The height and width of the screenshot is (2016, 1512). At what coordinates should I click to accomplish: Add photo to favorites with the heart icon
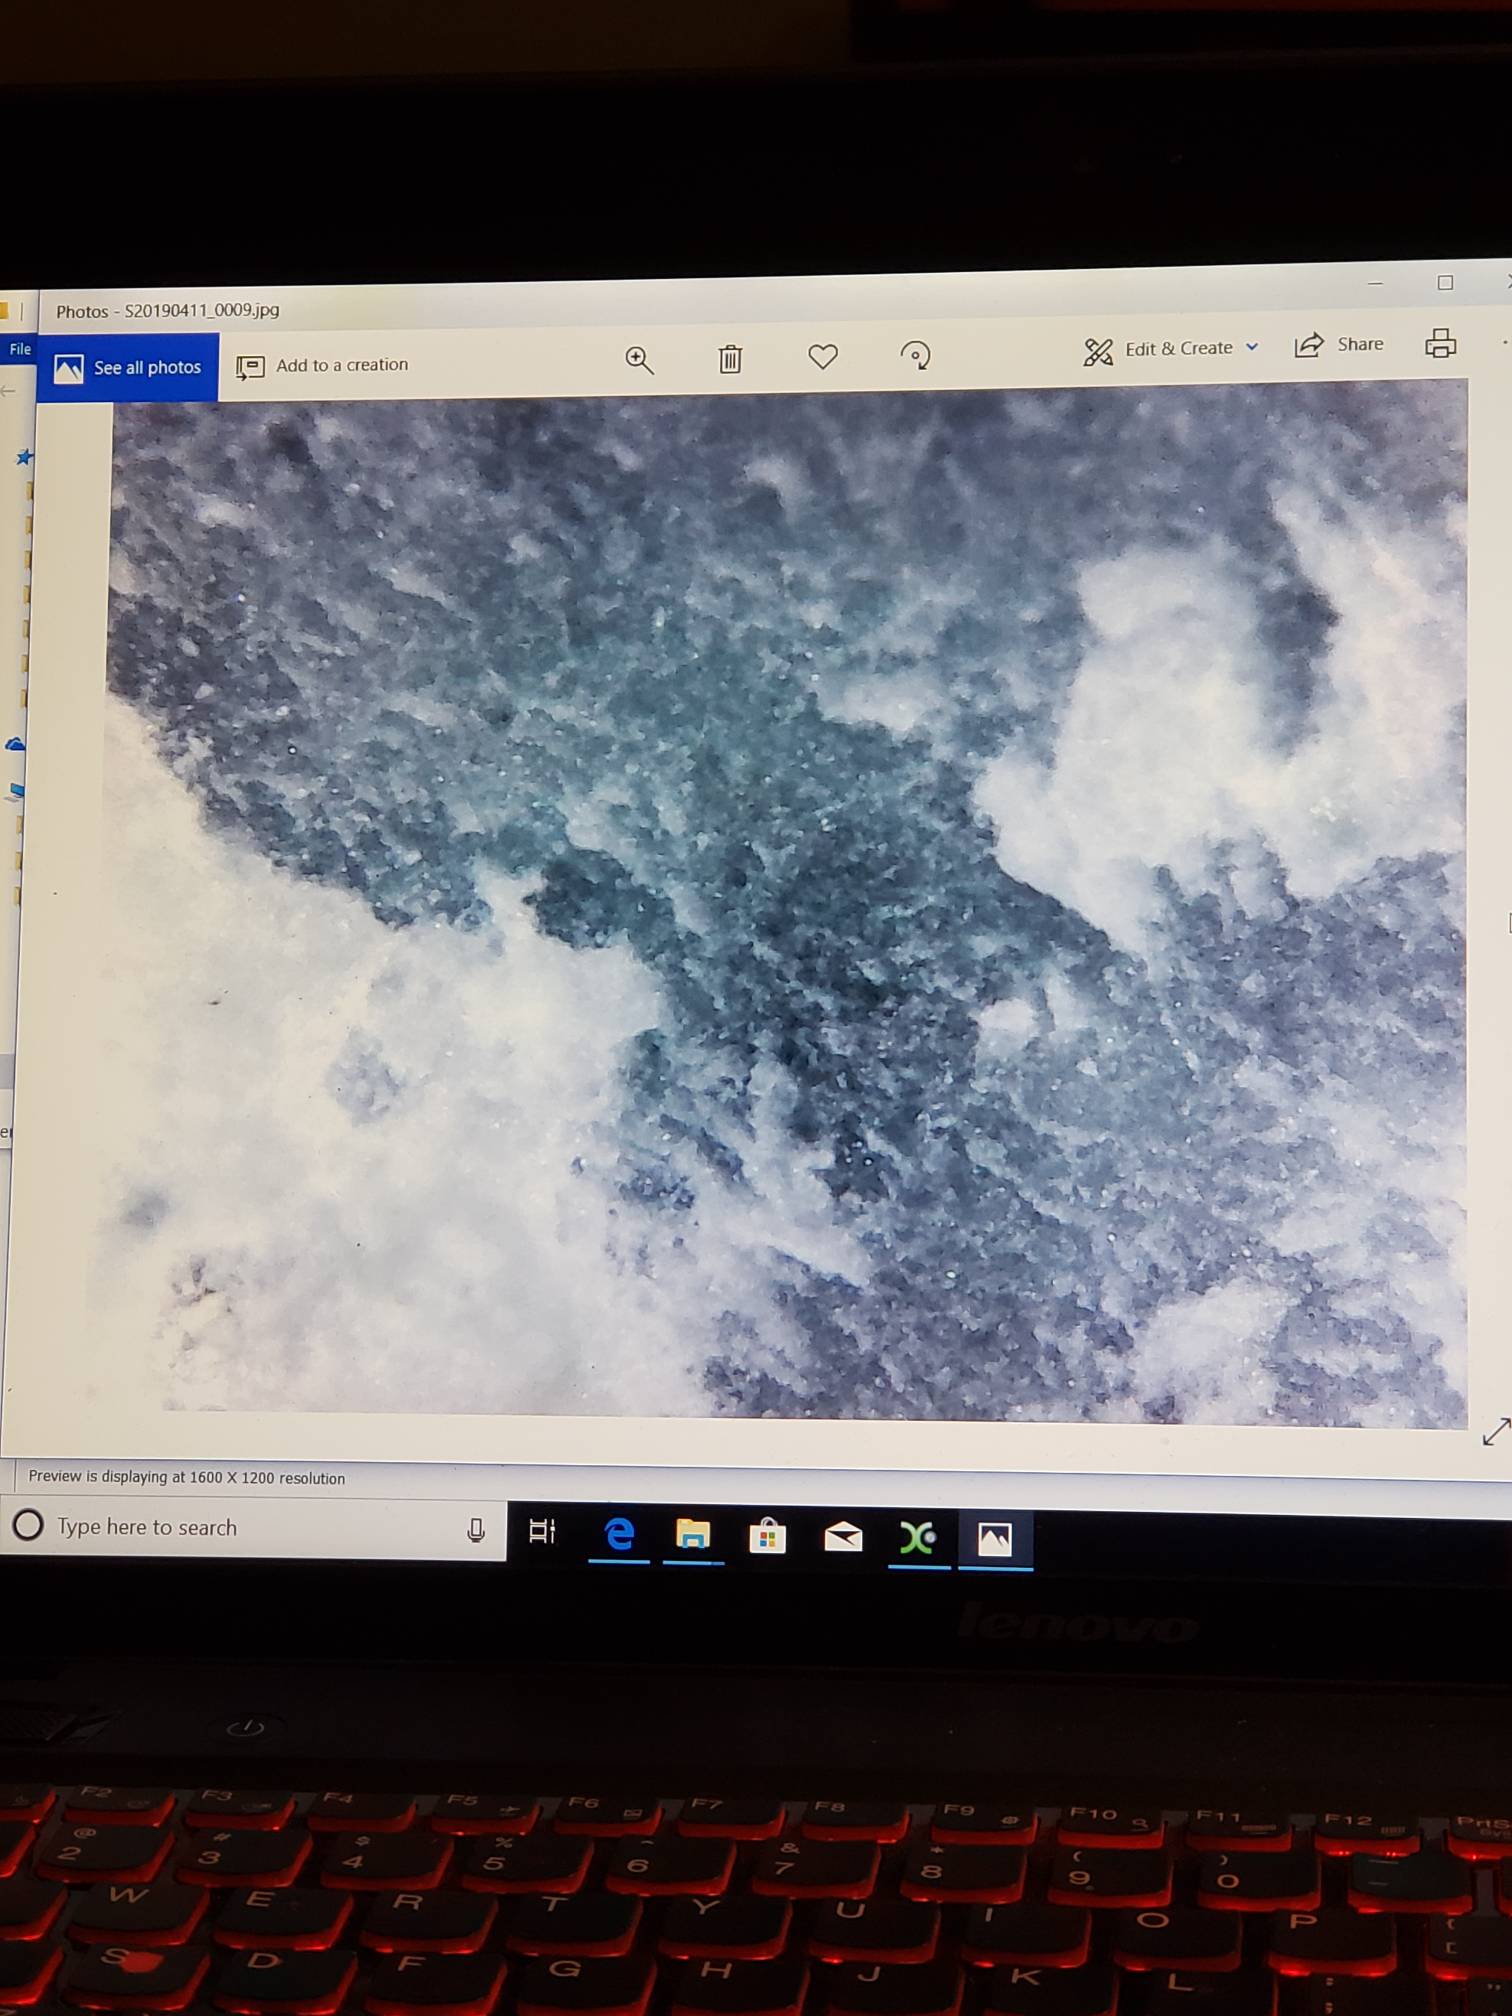click(x=822, y=356)
